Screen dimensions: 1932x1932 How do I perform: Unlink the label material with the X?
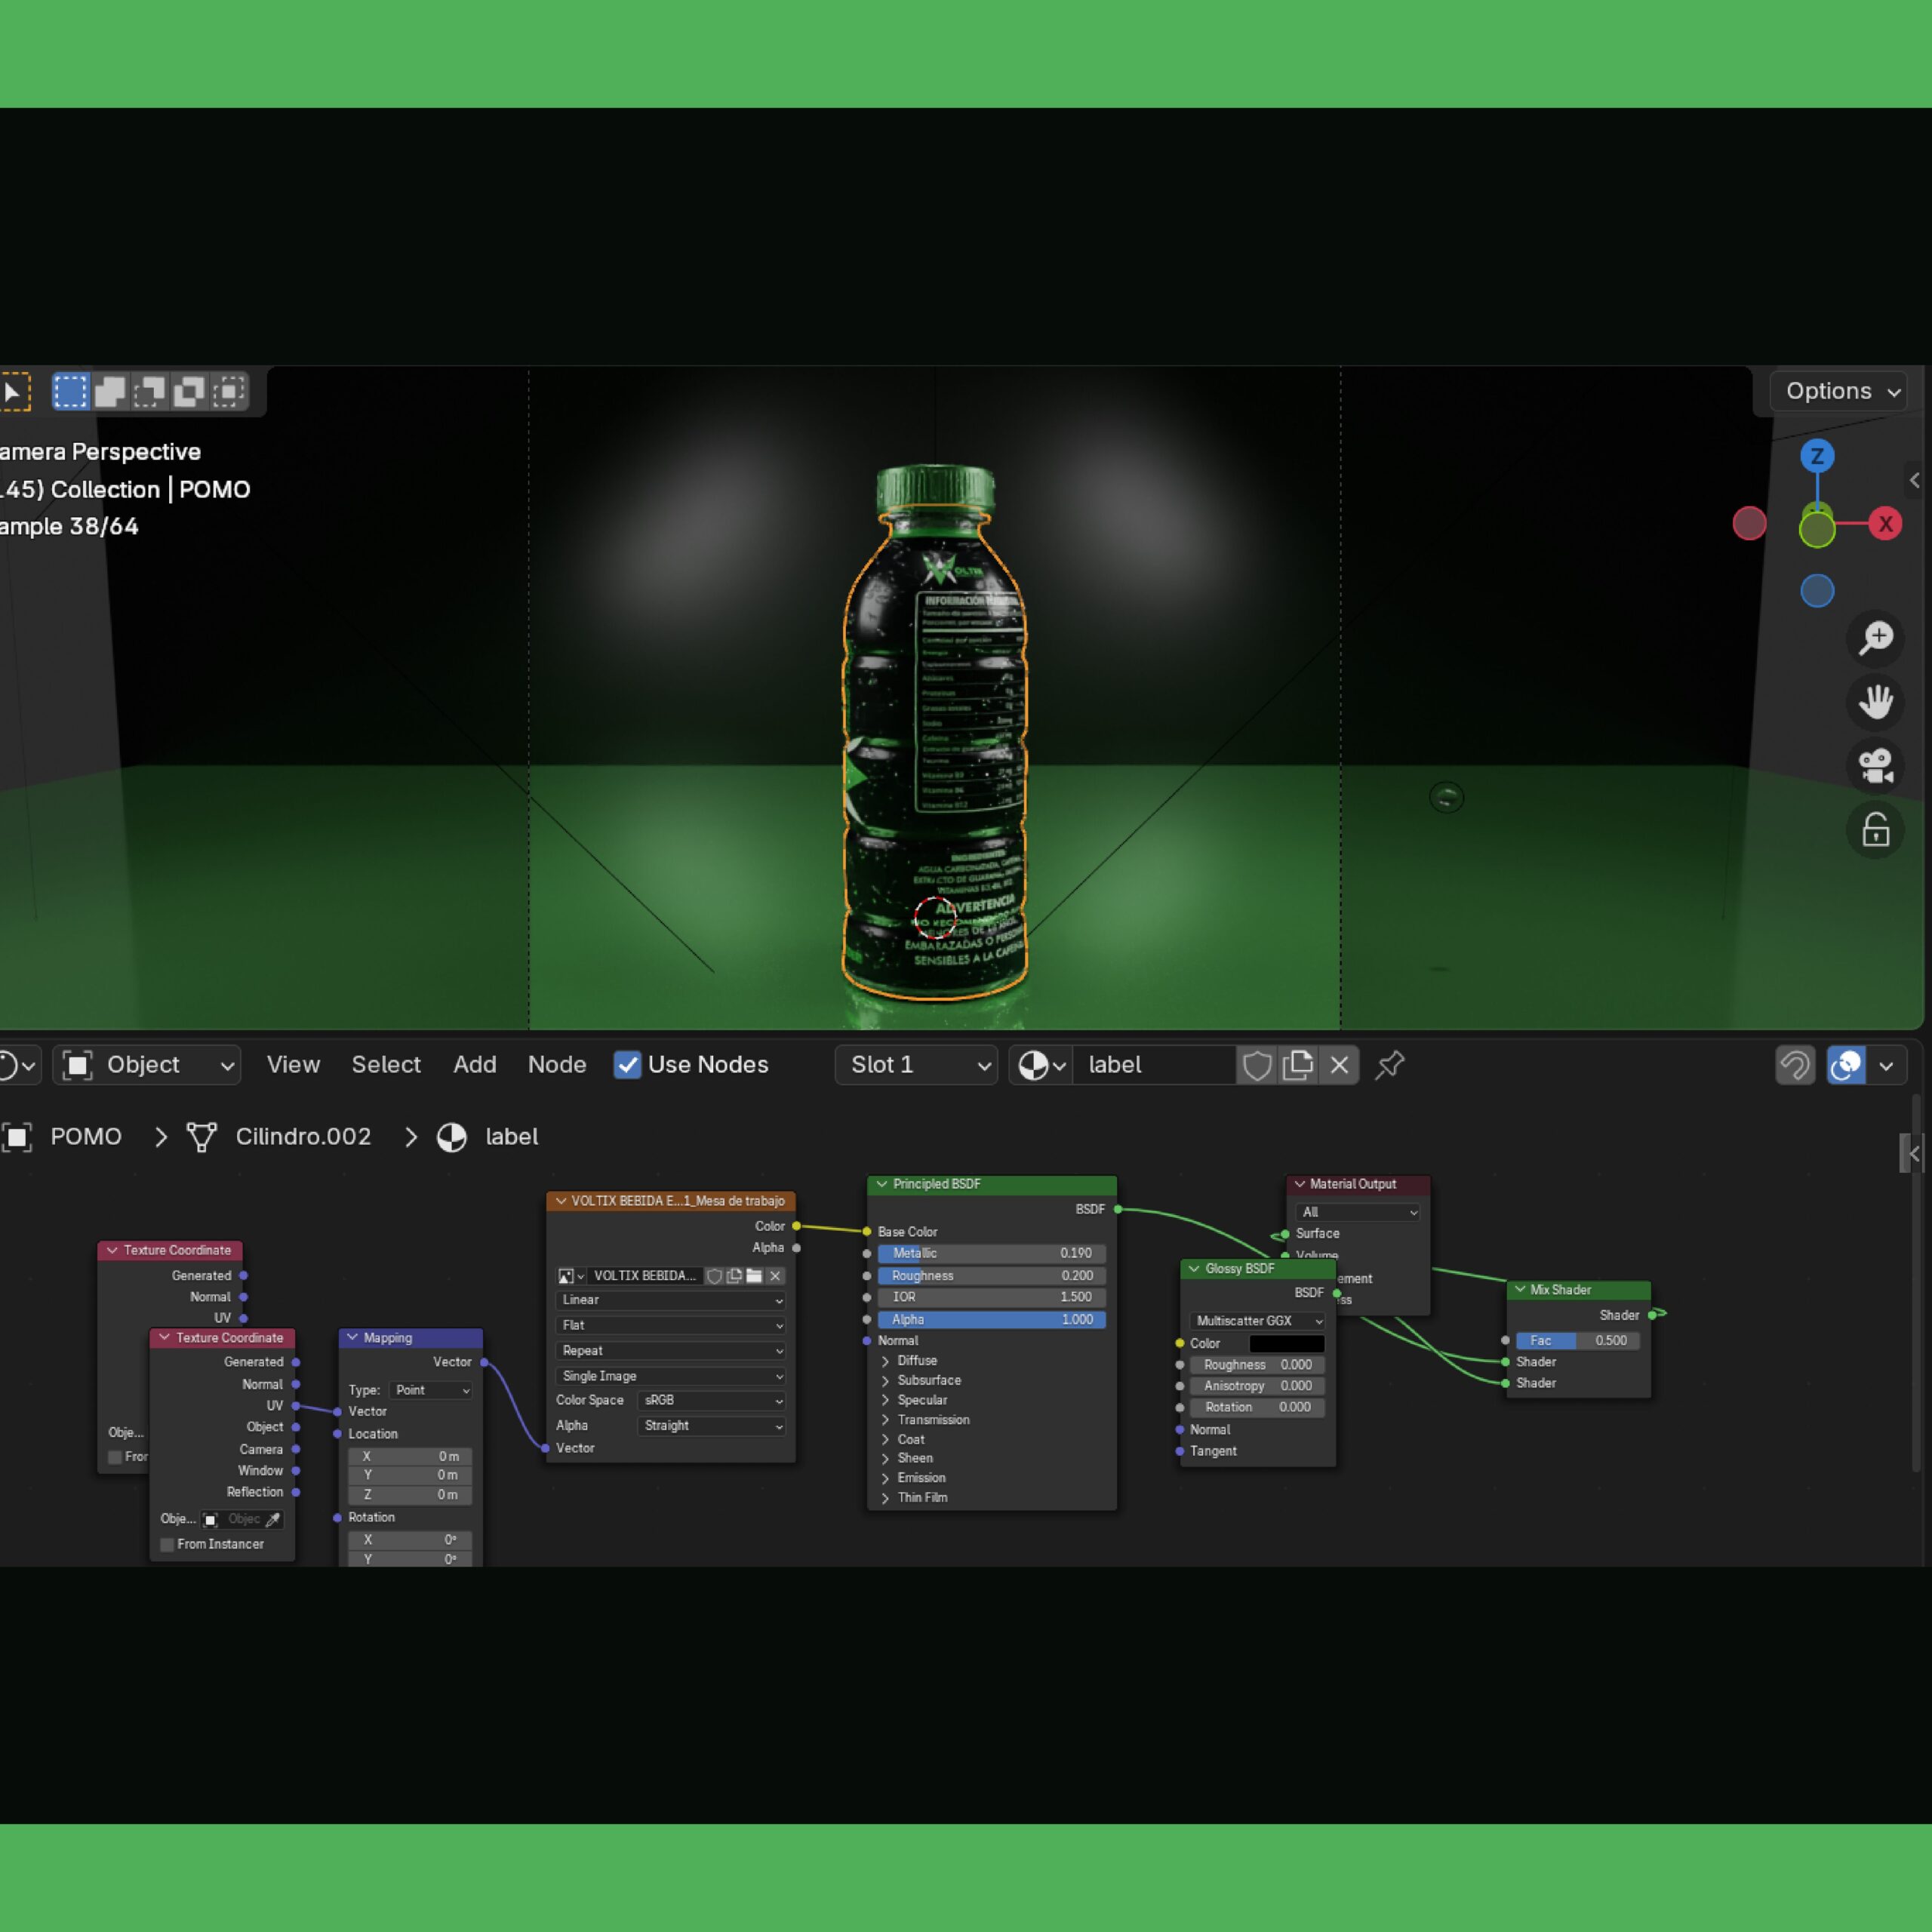pyautogui.click(x=1339, y=1065)
